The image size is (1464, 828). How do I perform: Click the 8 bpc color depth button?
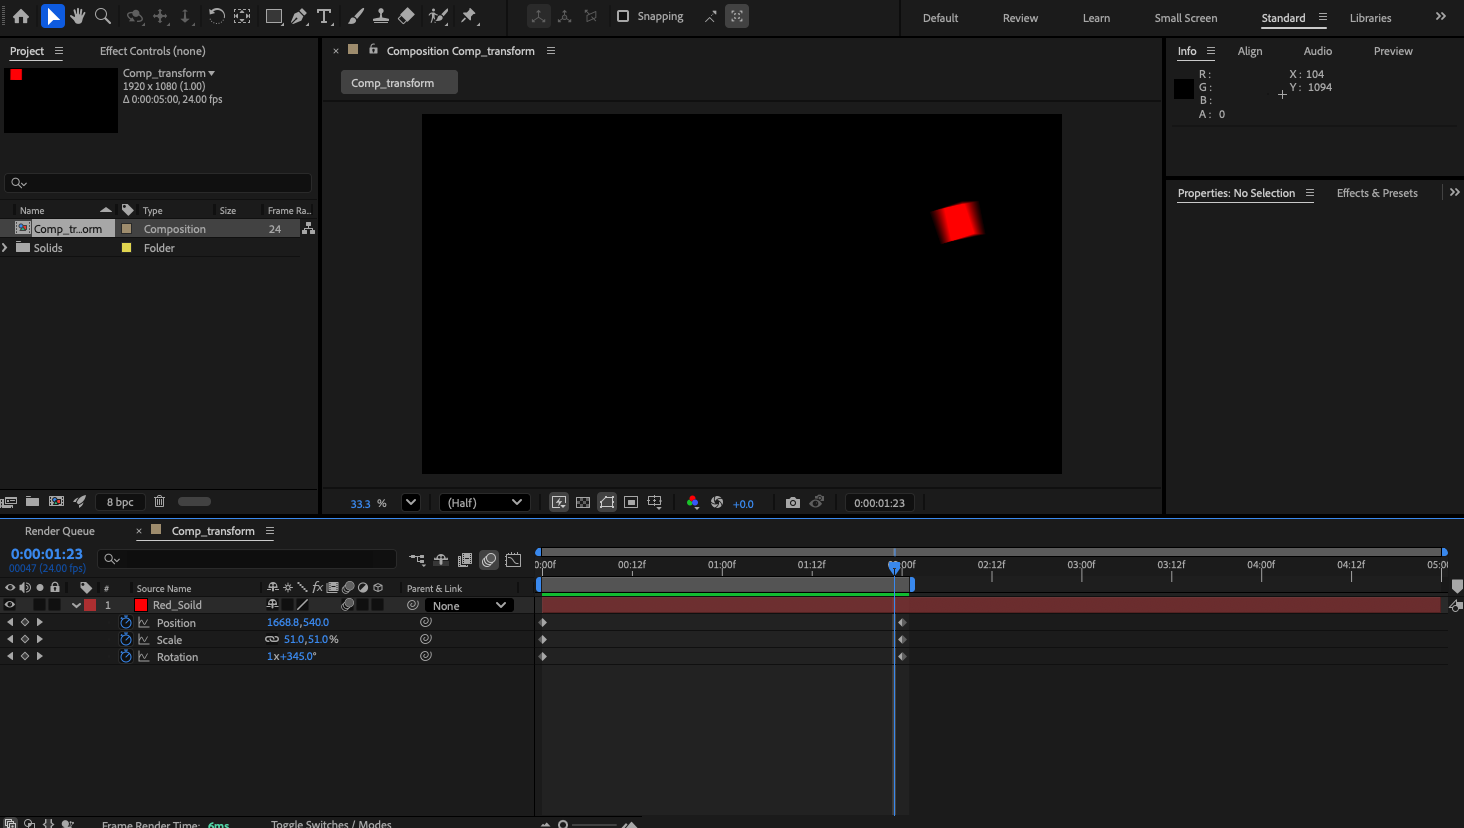(120, 502)
